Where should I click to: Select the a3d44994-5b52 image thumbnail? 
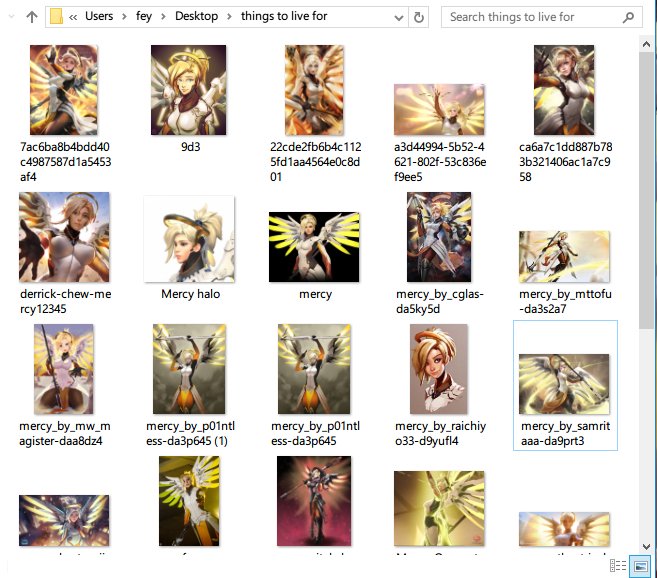pyautogui.click(x=439, y=109)
